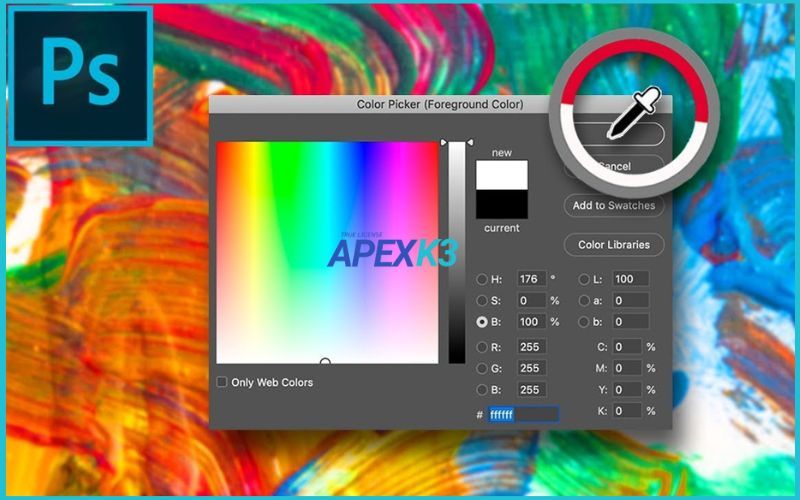Select the H hue radio button
800x500 pixels.
pos(482,279)
